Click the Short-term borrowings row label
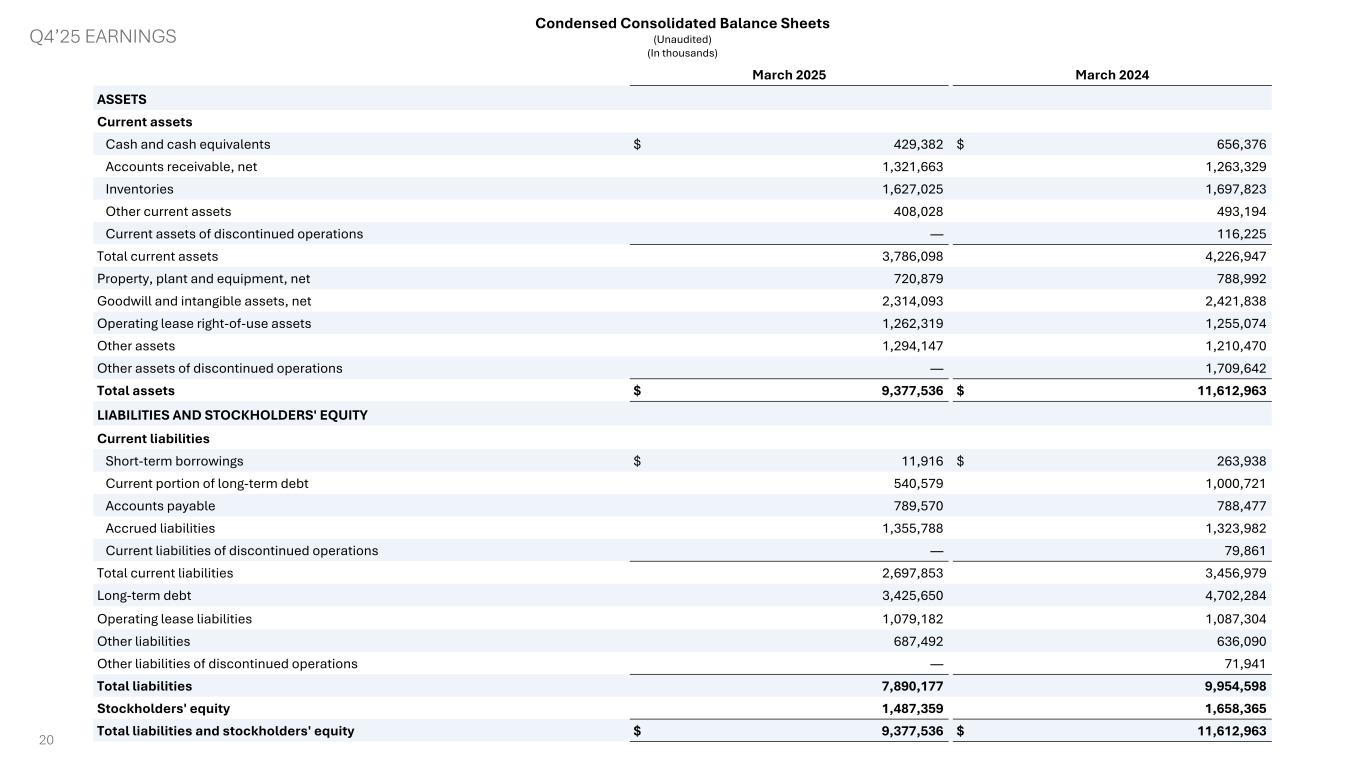The width and height of the screenshot is (1365, 768). [x=174, y=461]
